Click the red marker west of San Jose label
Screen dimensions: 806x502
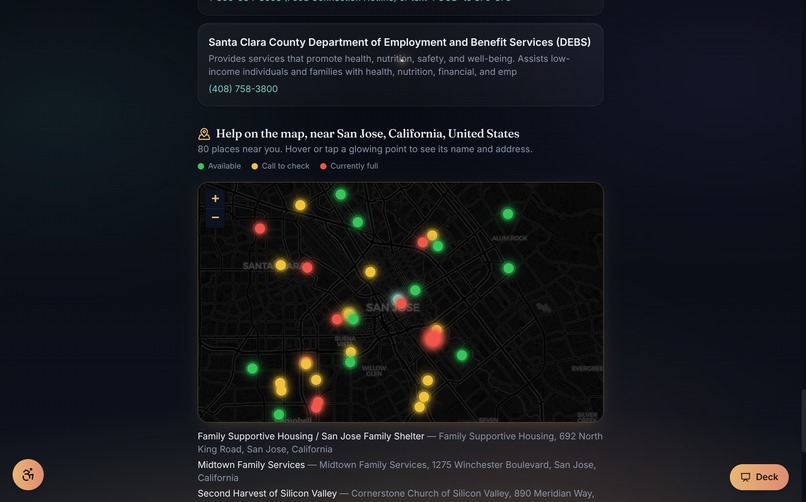pos(337,320)
